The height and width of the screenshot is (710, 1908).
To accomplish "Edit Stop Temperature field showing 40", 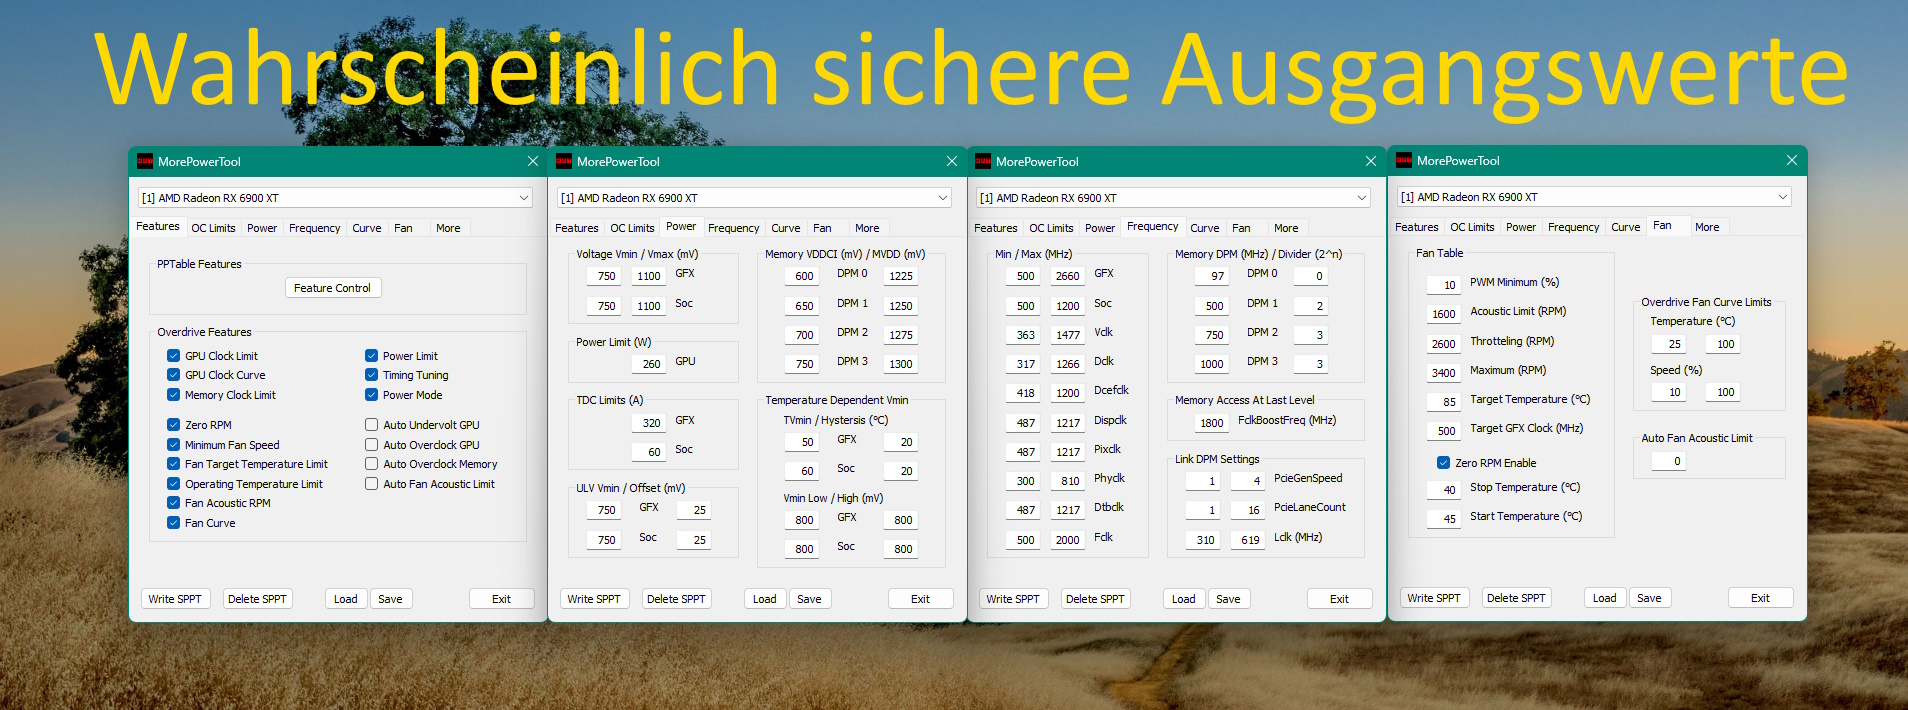I will pos(1443,490).
